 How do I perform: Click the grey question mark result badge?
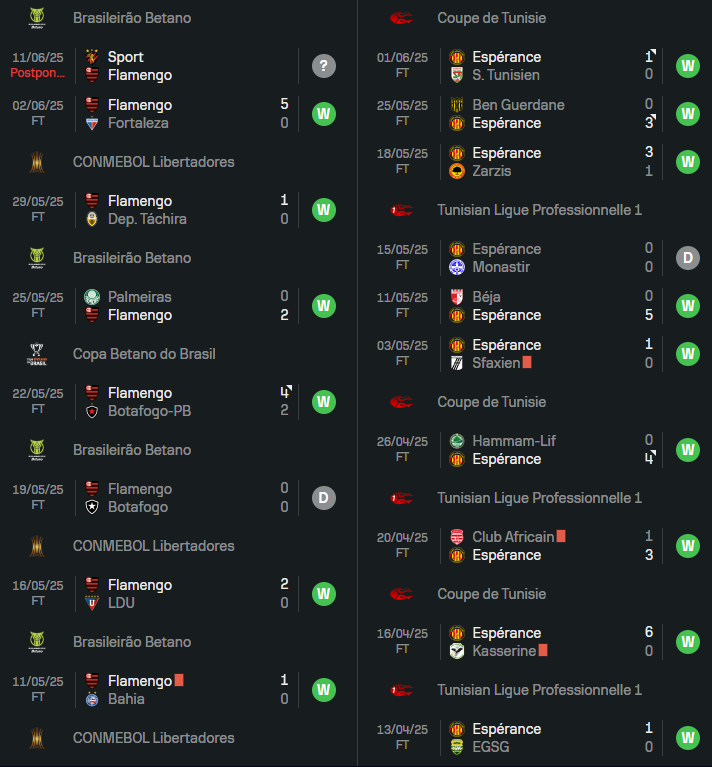[x=324, y=66]
